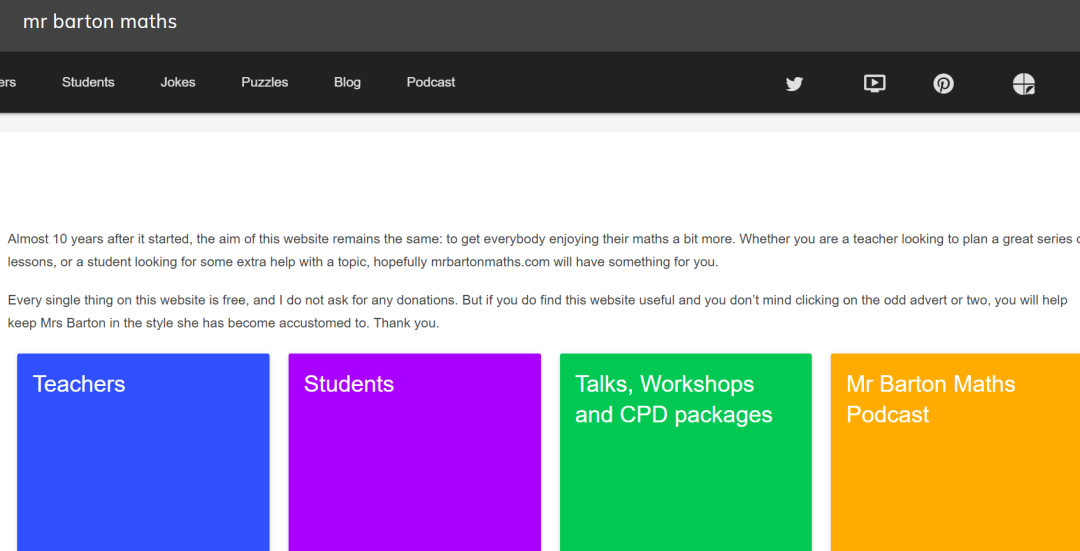Click the 'Students' heading in purple tile
This screenshot has height=551, width=1080.
click(349, 384)
